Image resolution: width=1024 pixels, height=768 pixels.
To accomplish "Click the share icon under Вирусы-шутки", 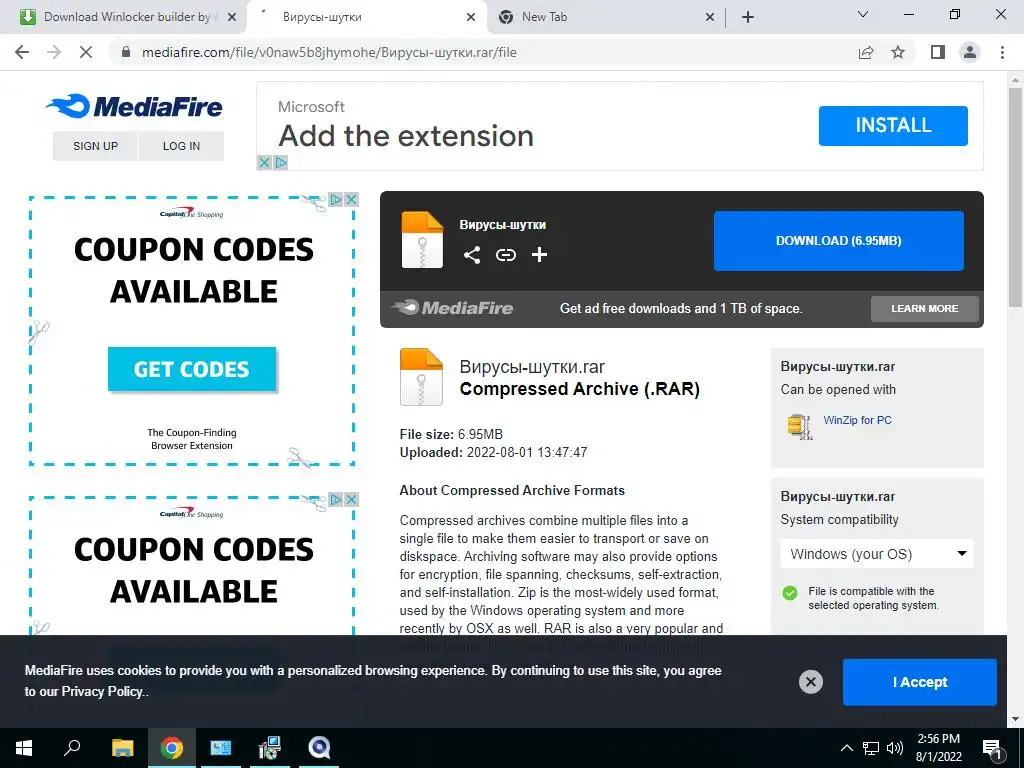I will pos(472,255).
